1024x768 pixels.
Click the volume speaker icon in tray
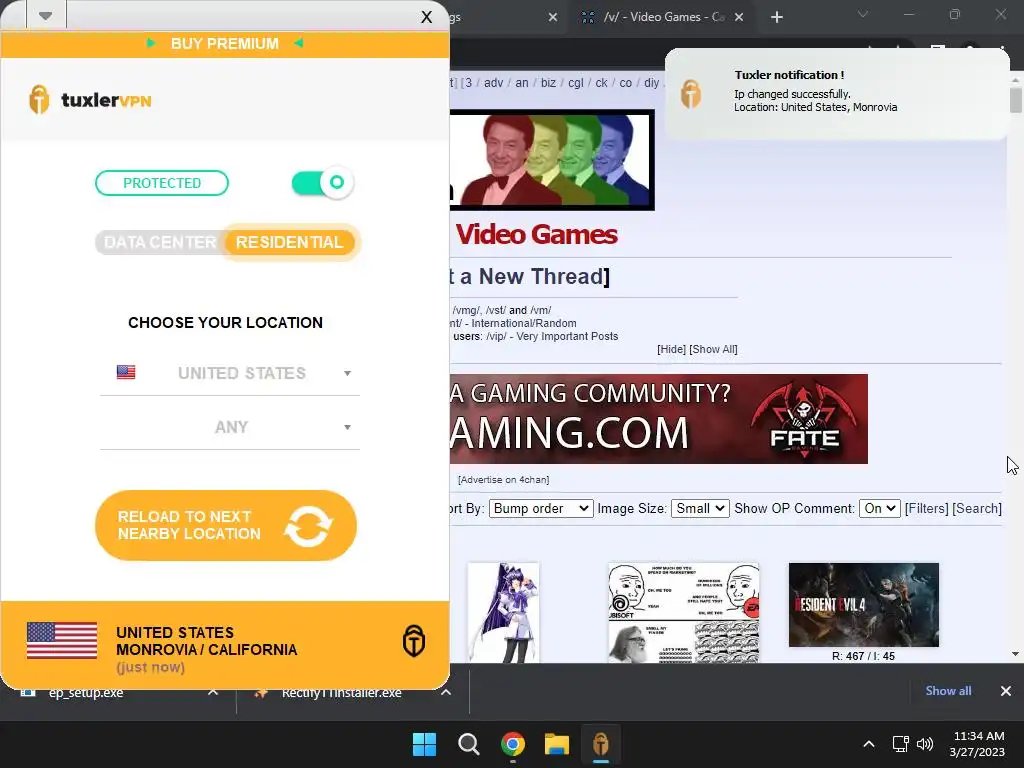point(925,744)
